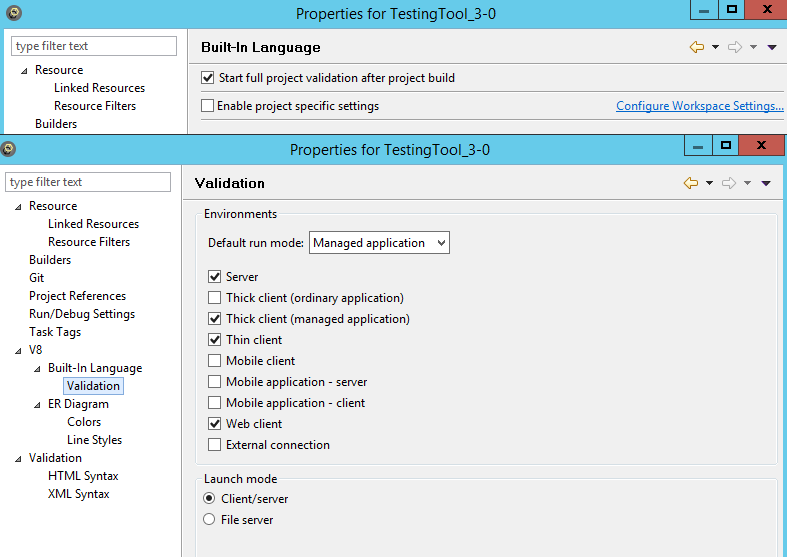Check Mobile client environment
Viewport: 787px width, 557px height.
point(214,361)
